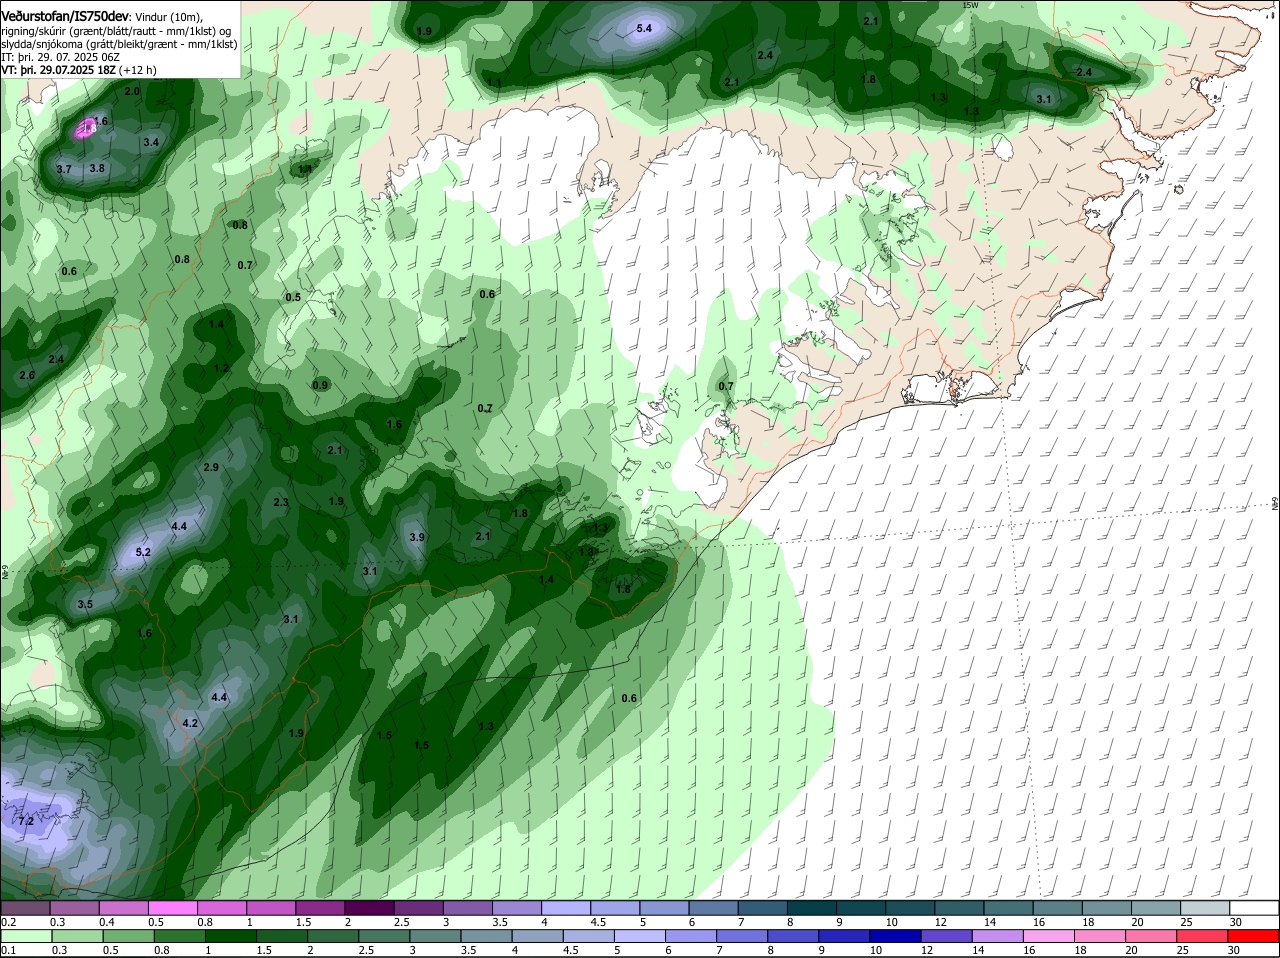Click the white 30 swatch in the upper legend row
Viewport: 1280px width, 958px height.
coord(1254,908)
